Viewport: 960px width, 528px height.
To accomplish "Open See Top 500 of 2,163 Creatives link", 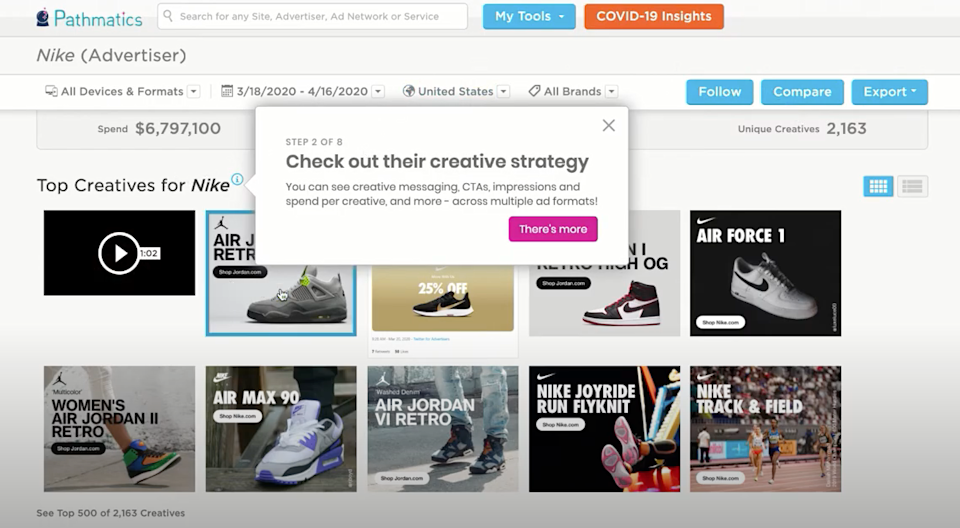I will (x=110, y=513).
